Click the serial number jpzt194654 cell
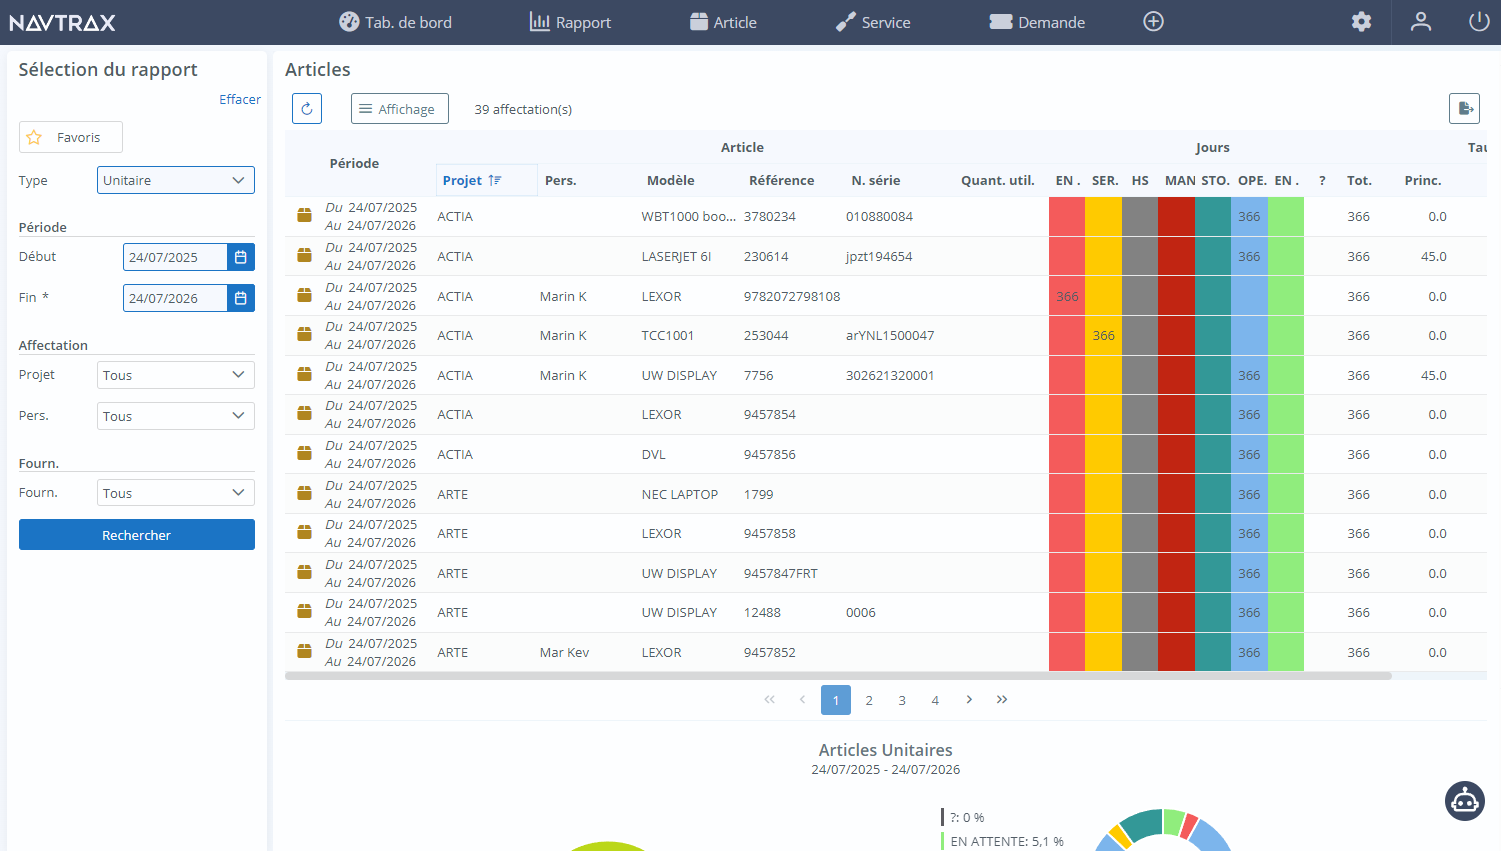This screenshot has height=851, width=1501. [879, 256]
